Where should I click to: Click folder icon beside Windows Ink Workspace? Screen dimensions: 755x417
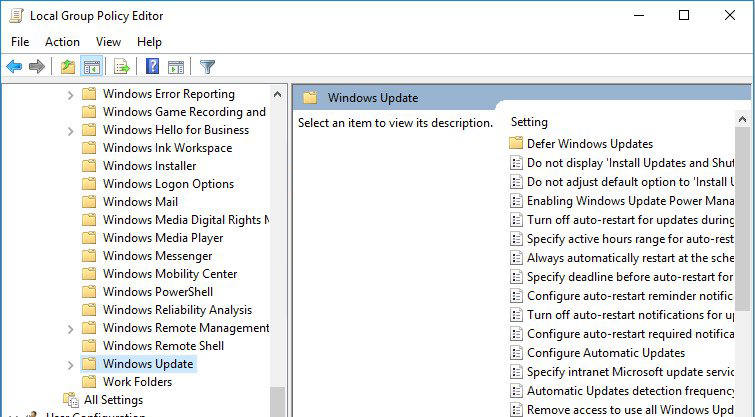point(89,148)
